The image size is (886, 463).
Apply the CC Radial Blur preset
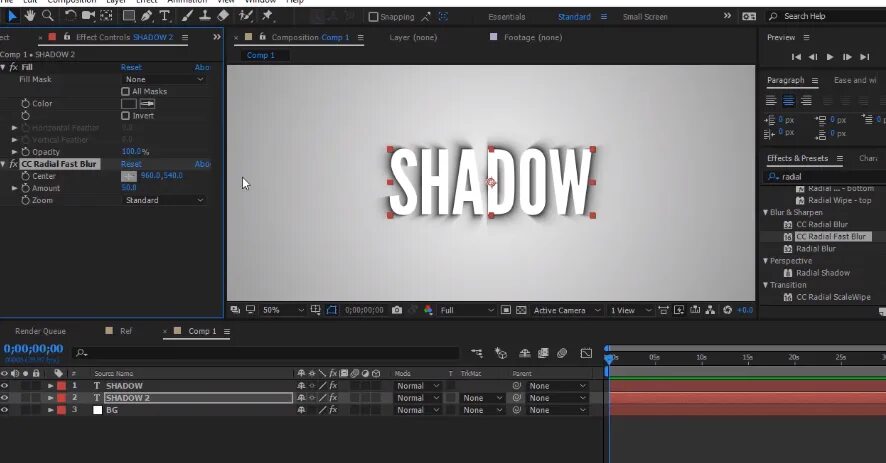pos(822,224)
